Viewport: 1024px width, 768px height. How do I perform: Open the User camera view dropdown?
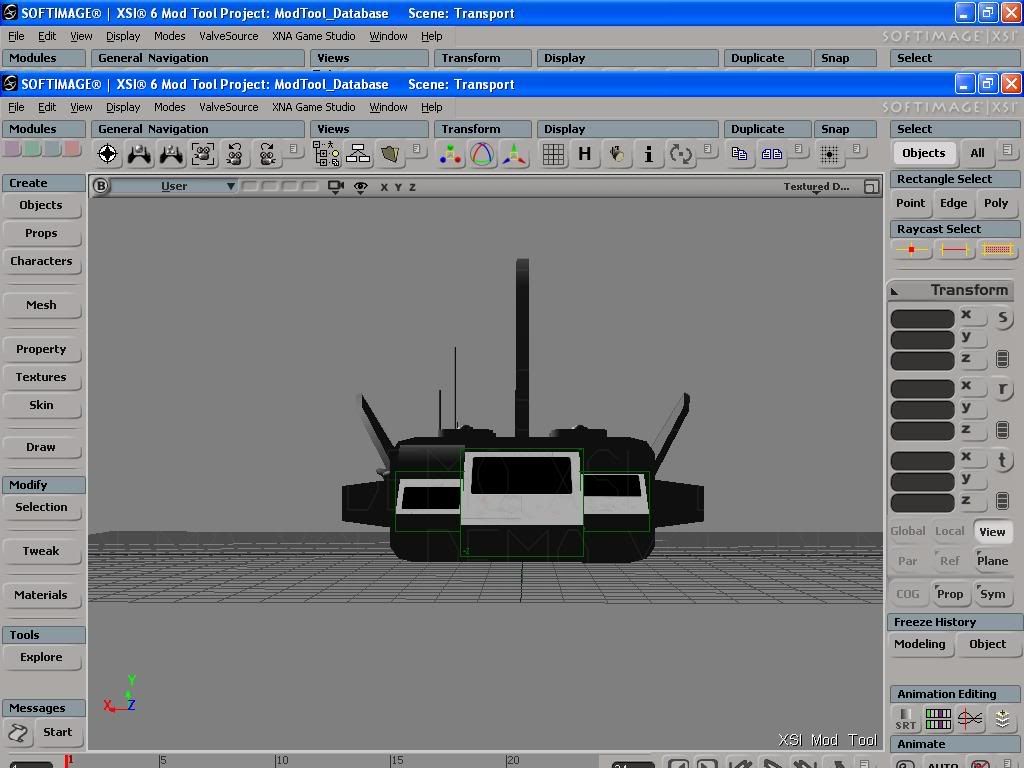174,186
